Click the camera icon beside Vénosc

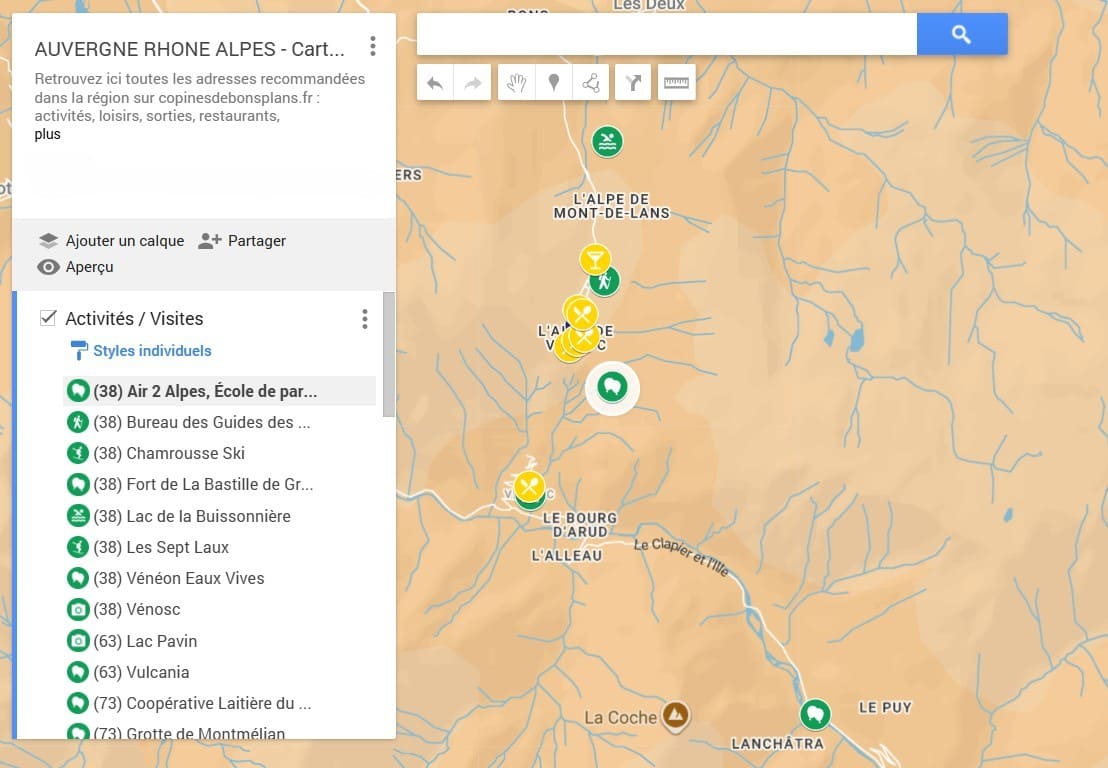(78, 609)
